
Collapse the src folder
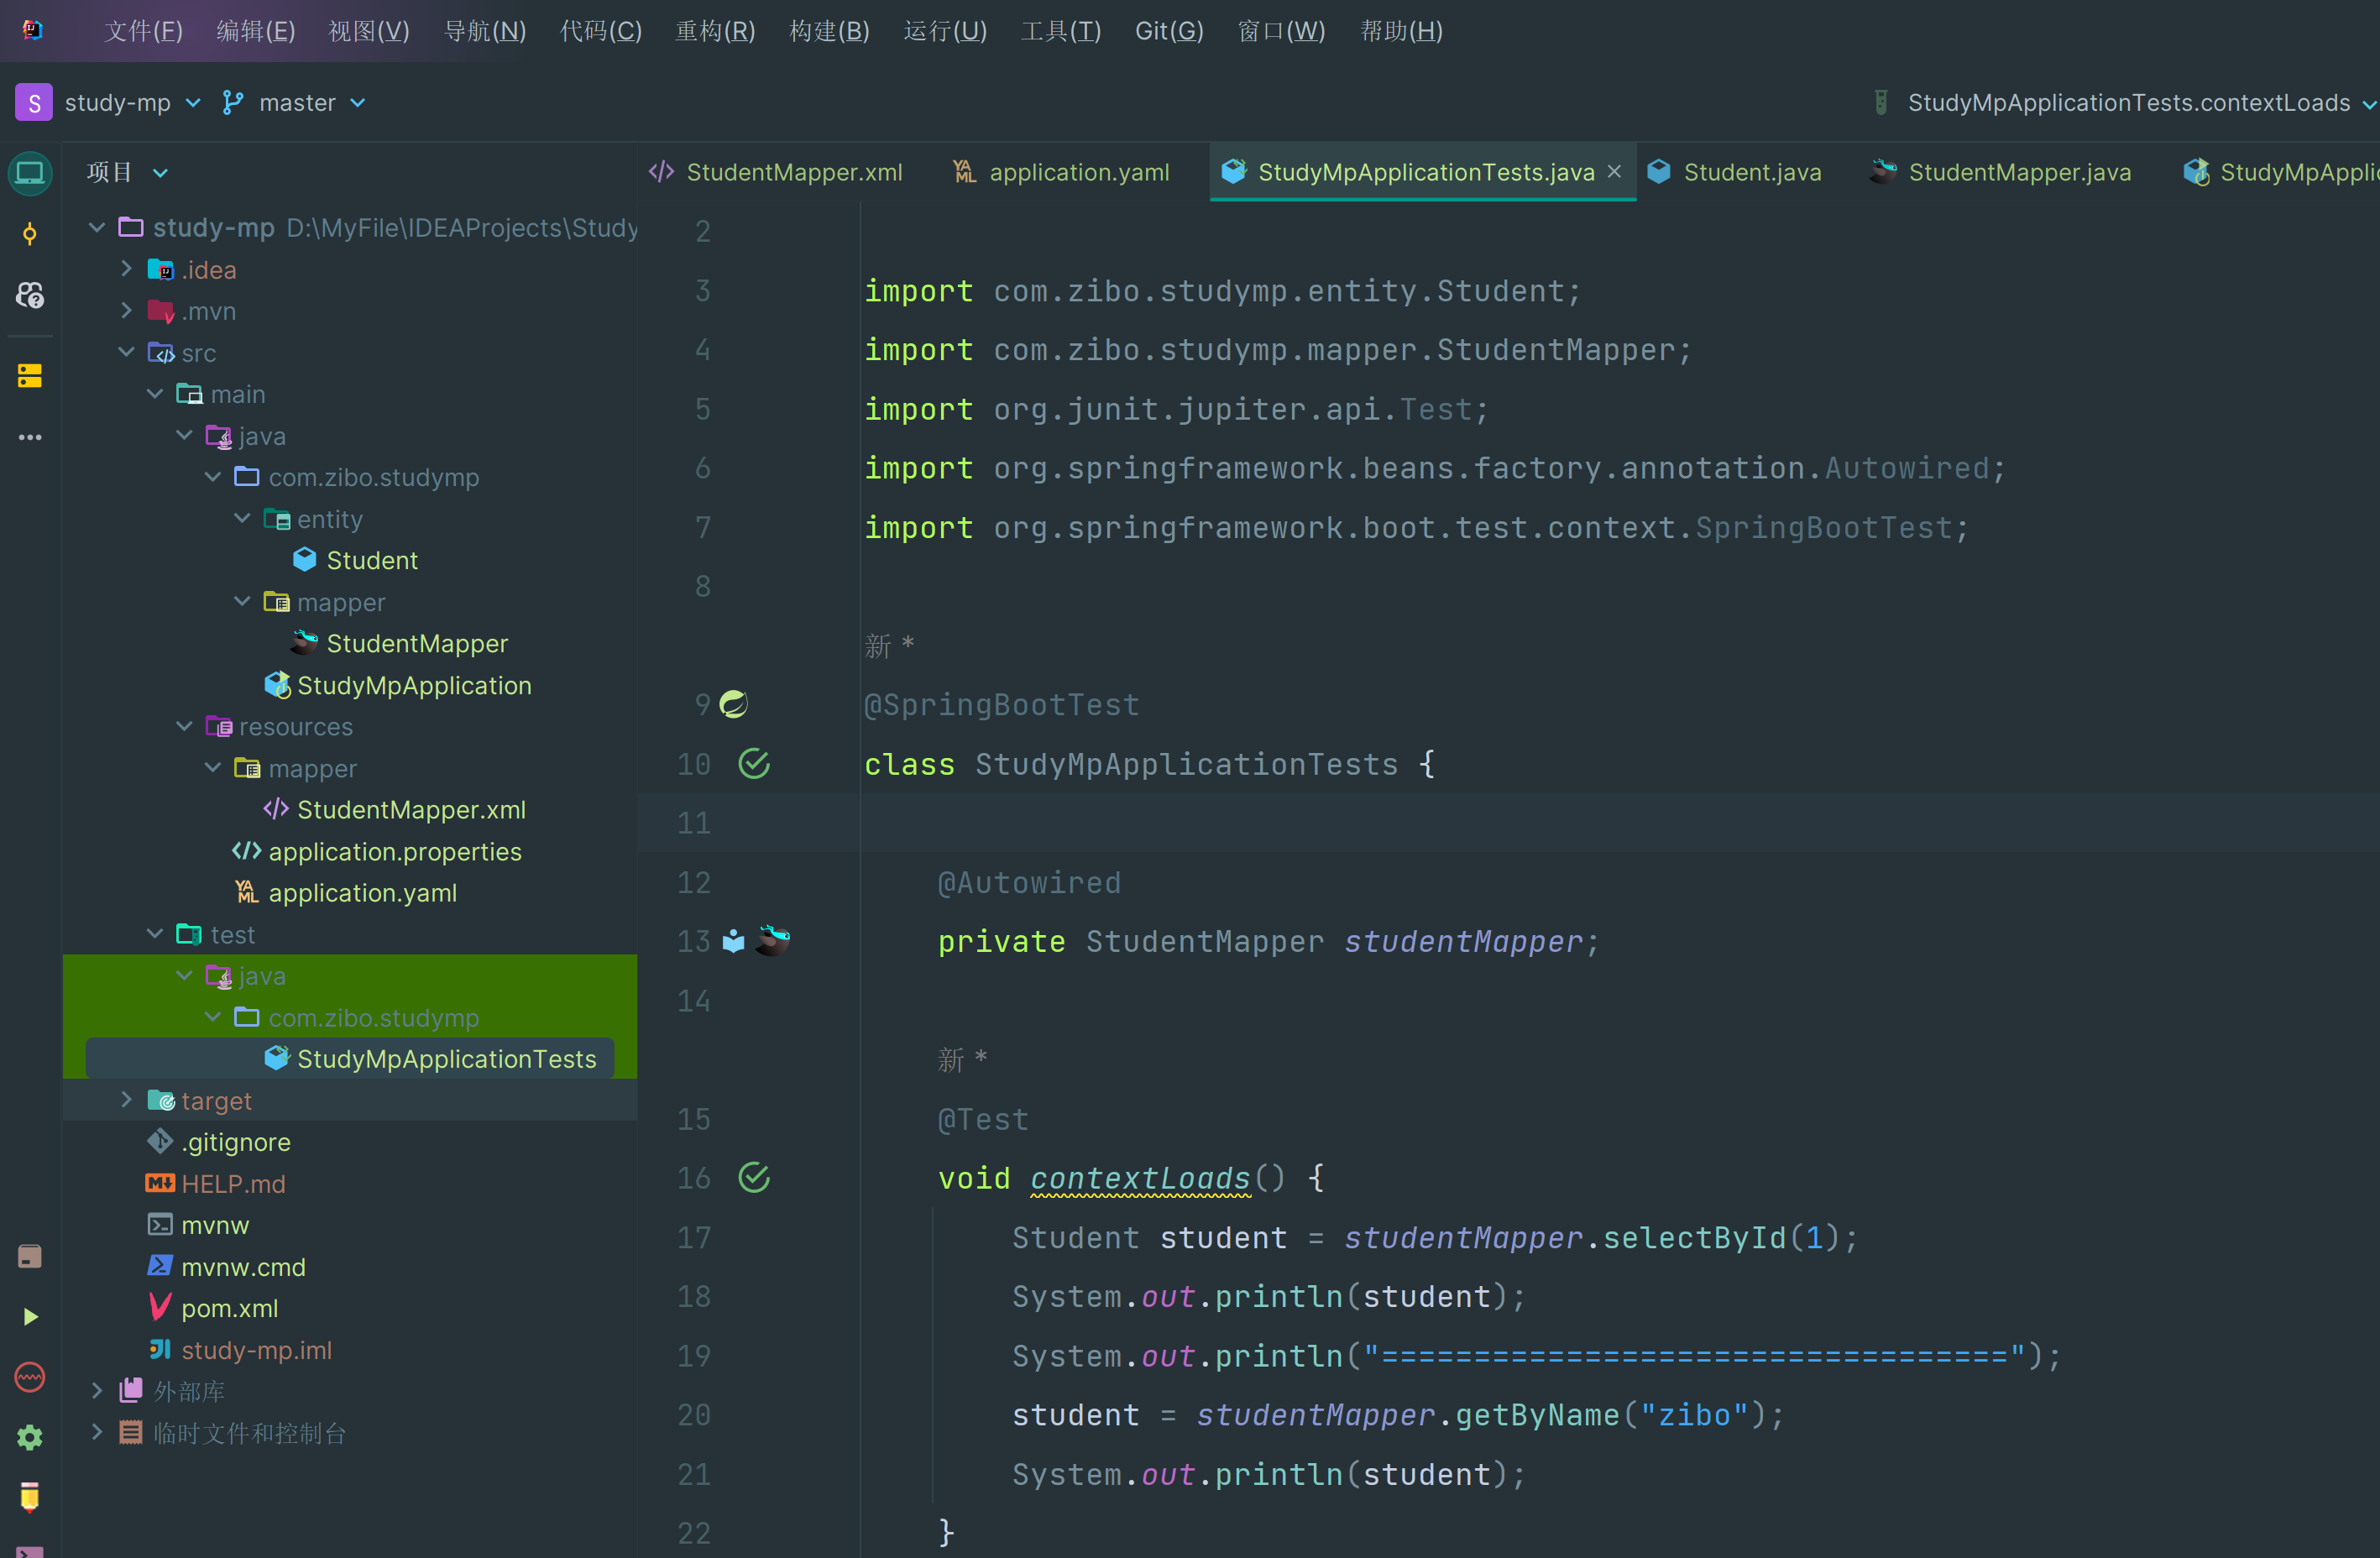(126, 352)
